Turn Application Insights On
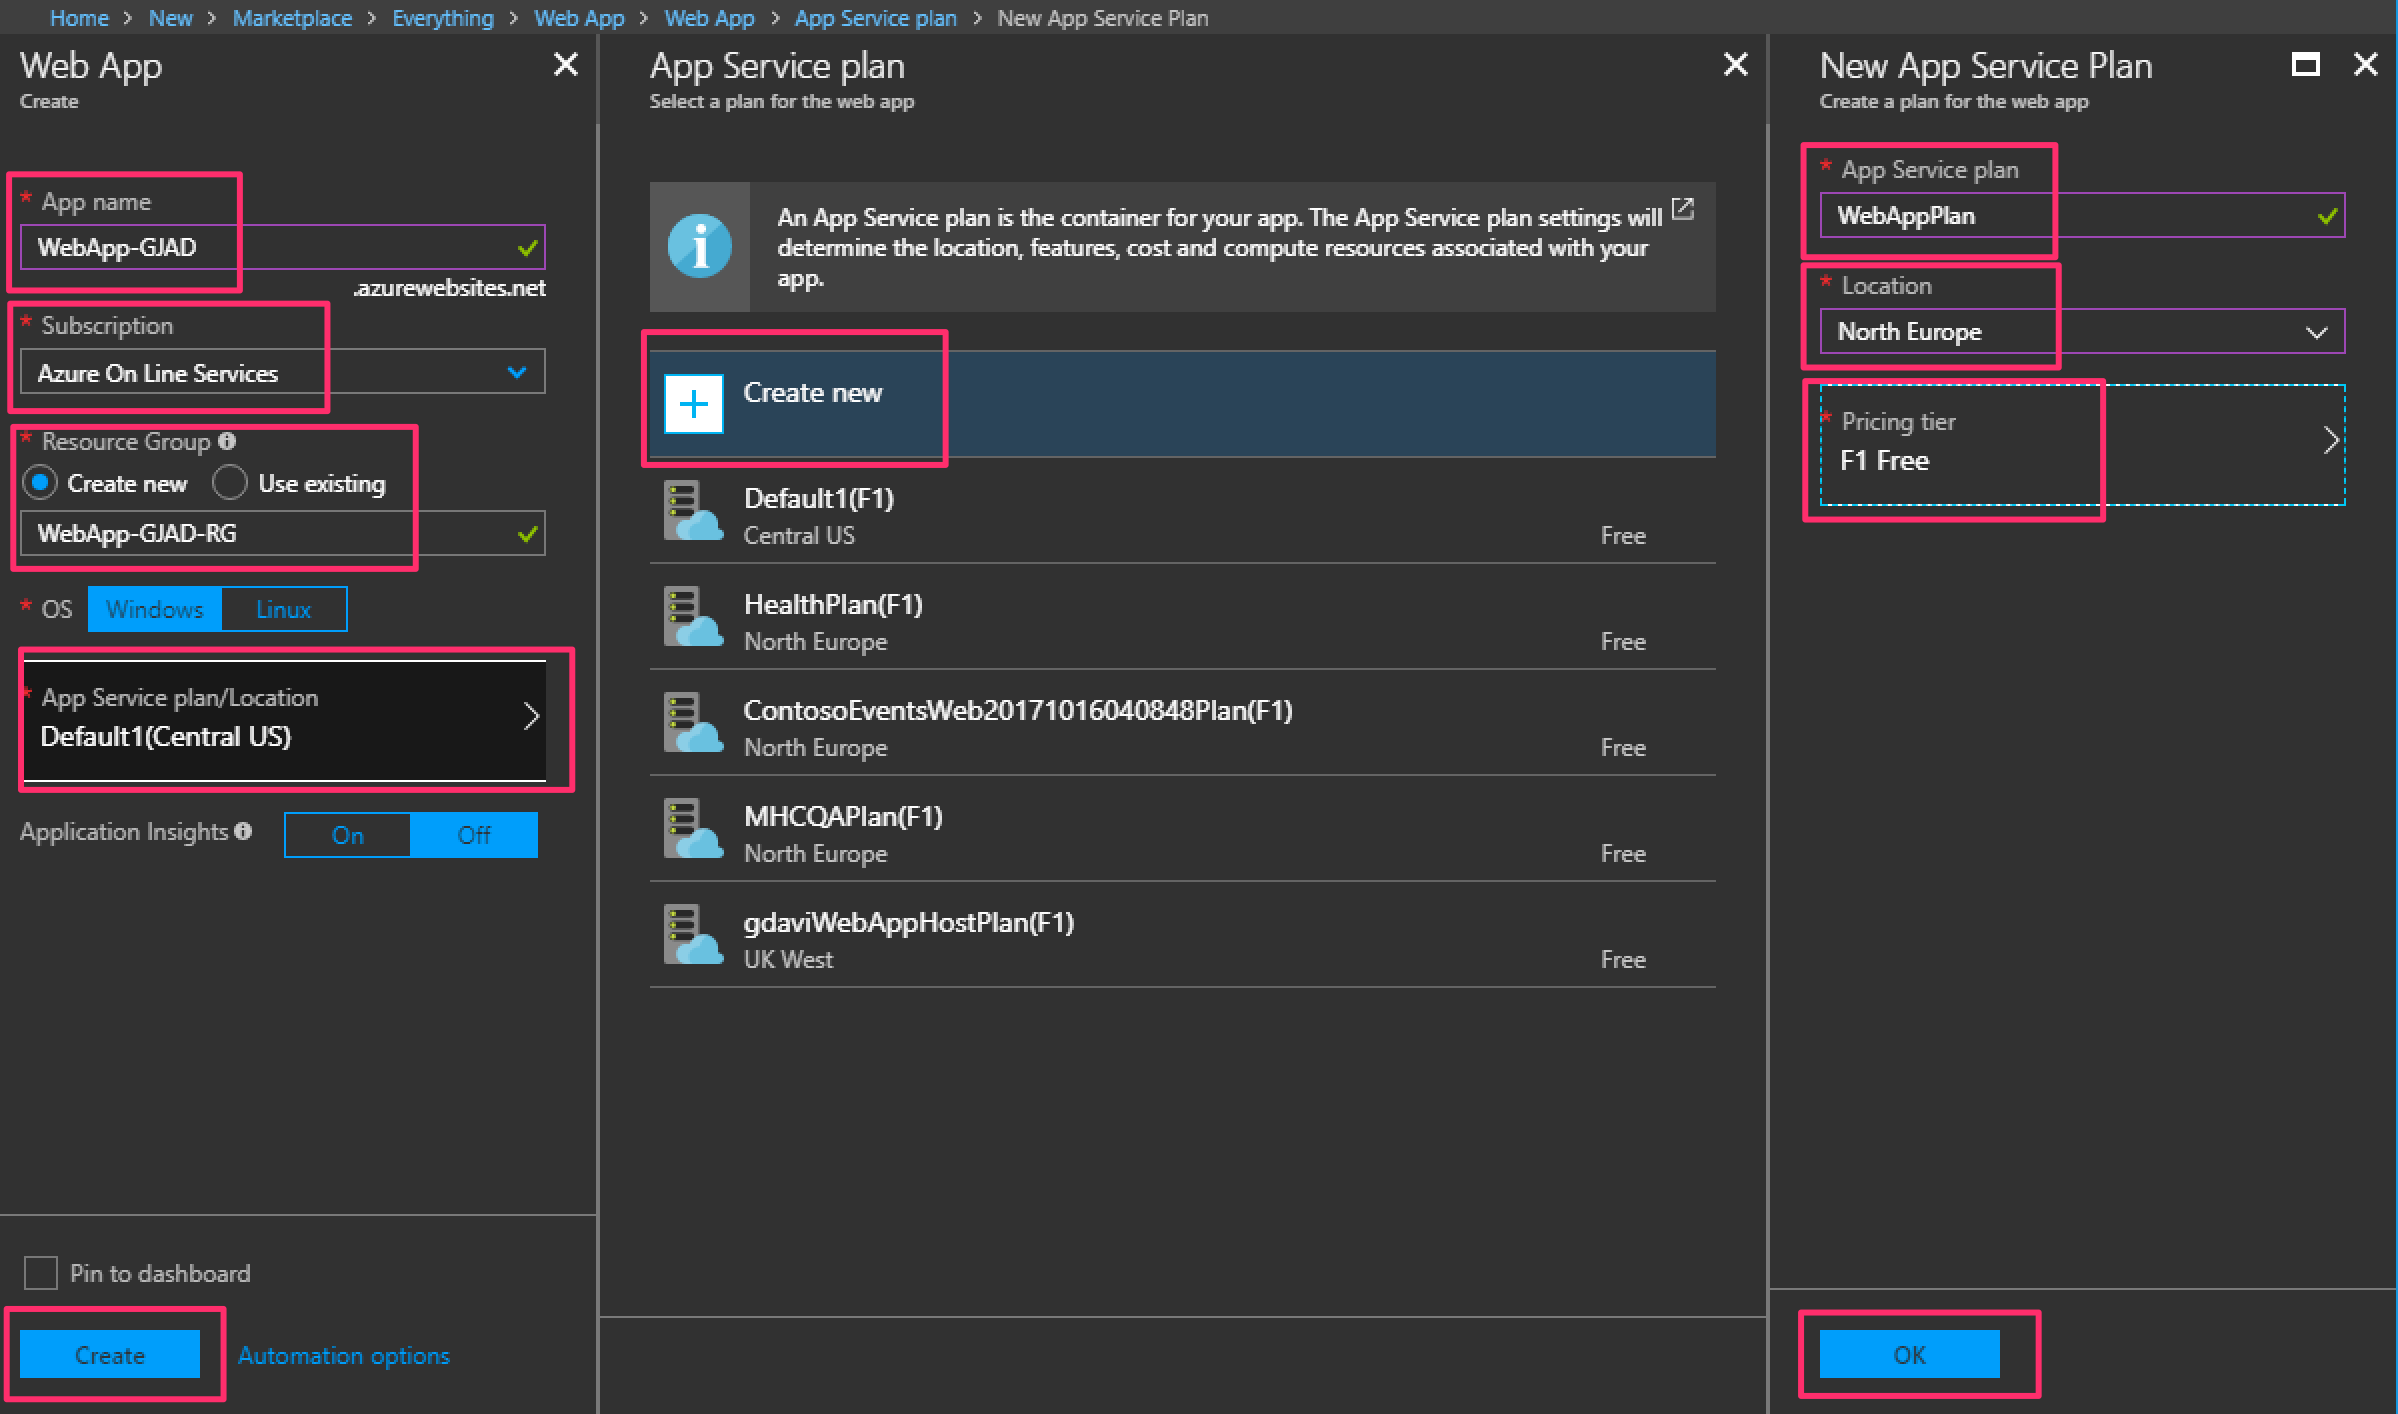 (x=347, y=835)
